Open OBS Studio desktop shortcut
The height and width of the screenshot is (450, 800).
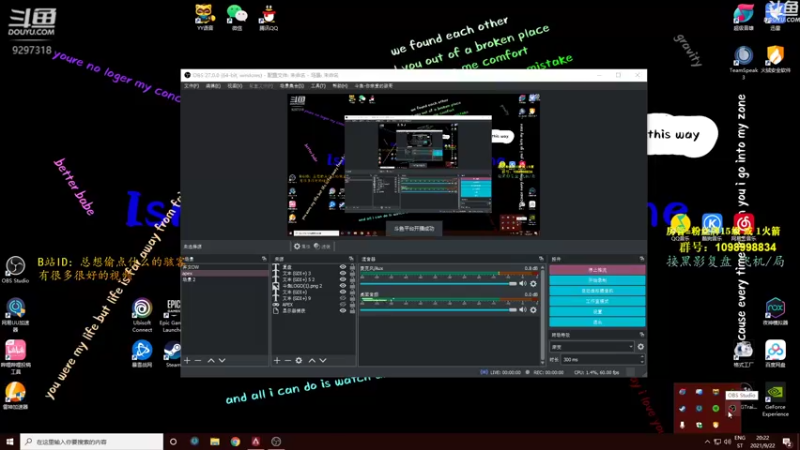coord(15,270)
